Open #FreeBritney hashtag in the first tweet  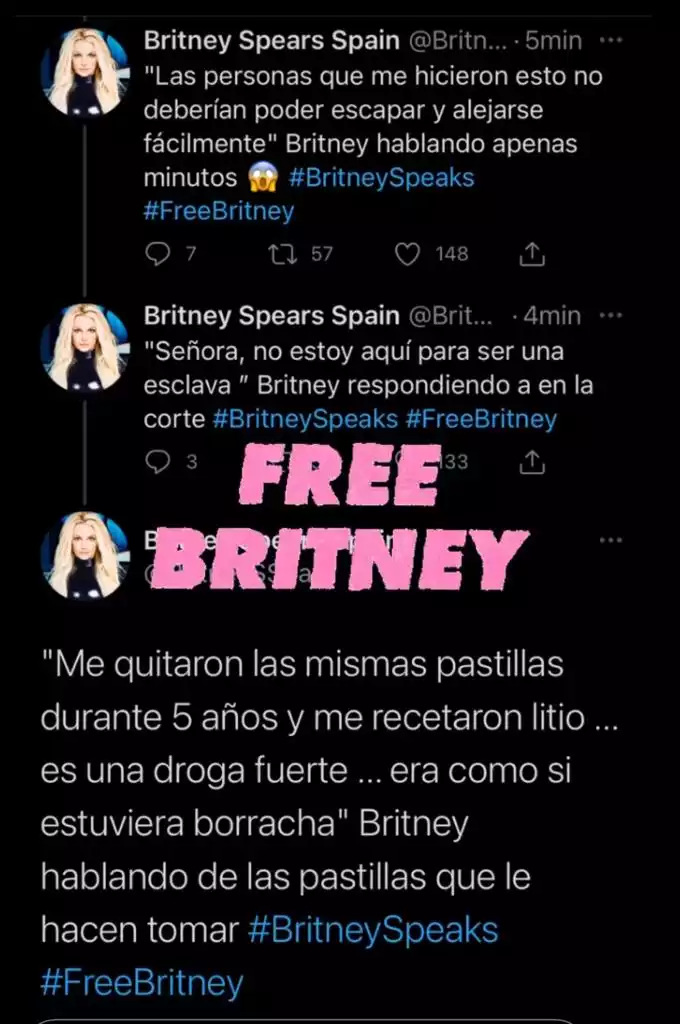(x=219, y=212)
